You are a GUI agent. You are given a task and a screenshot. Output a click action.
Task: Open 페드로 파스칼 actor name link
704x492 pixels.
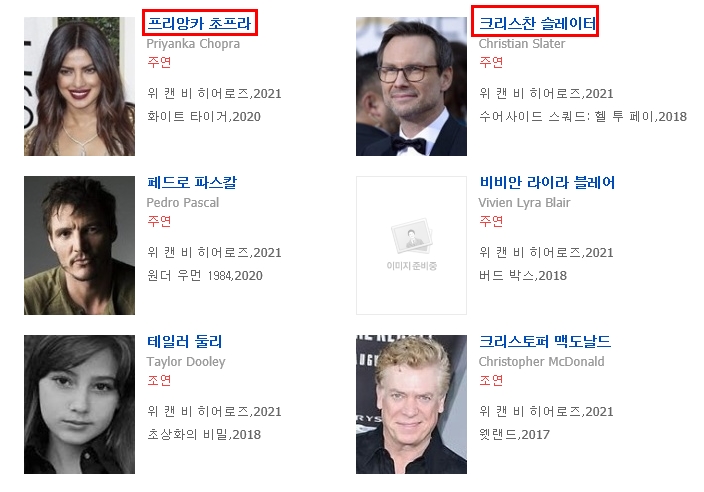192,182
